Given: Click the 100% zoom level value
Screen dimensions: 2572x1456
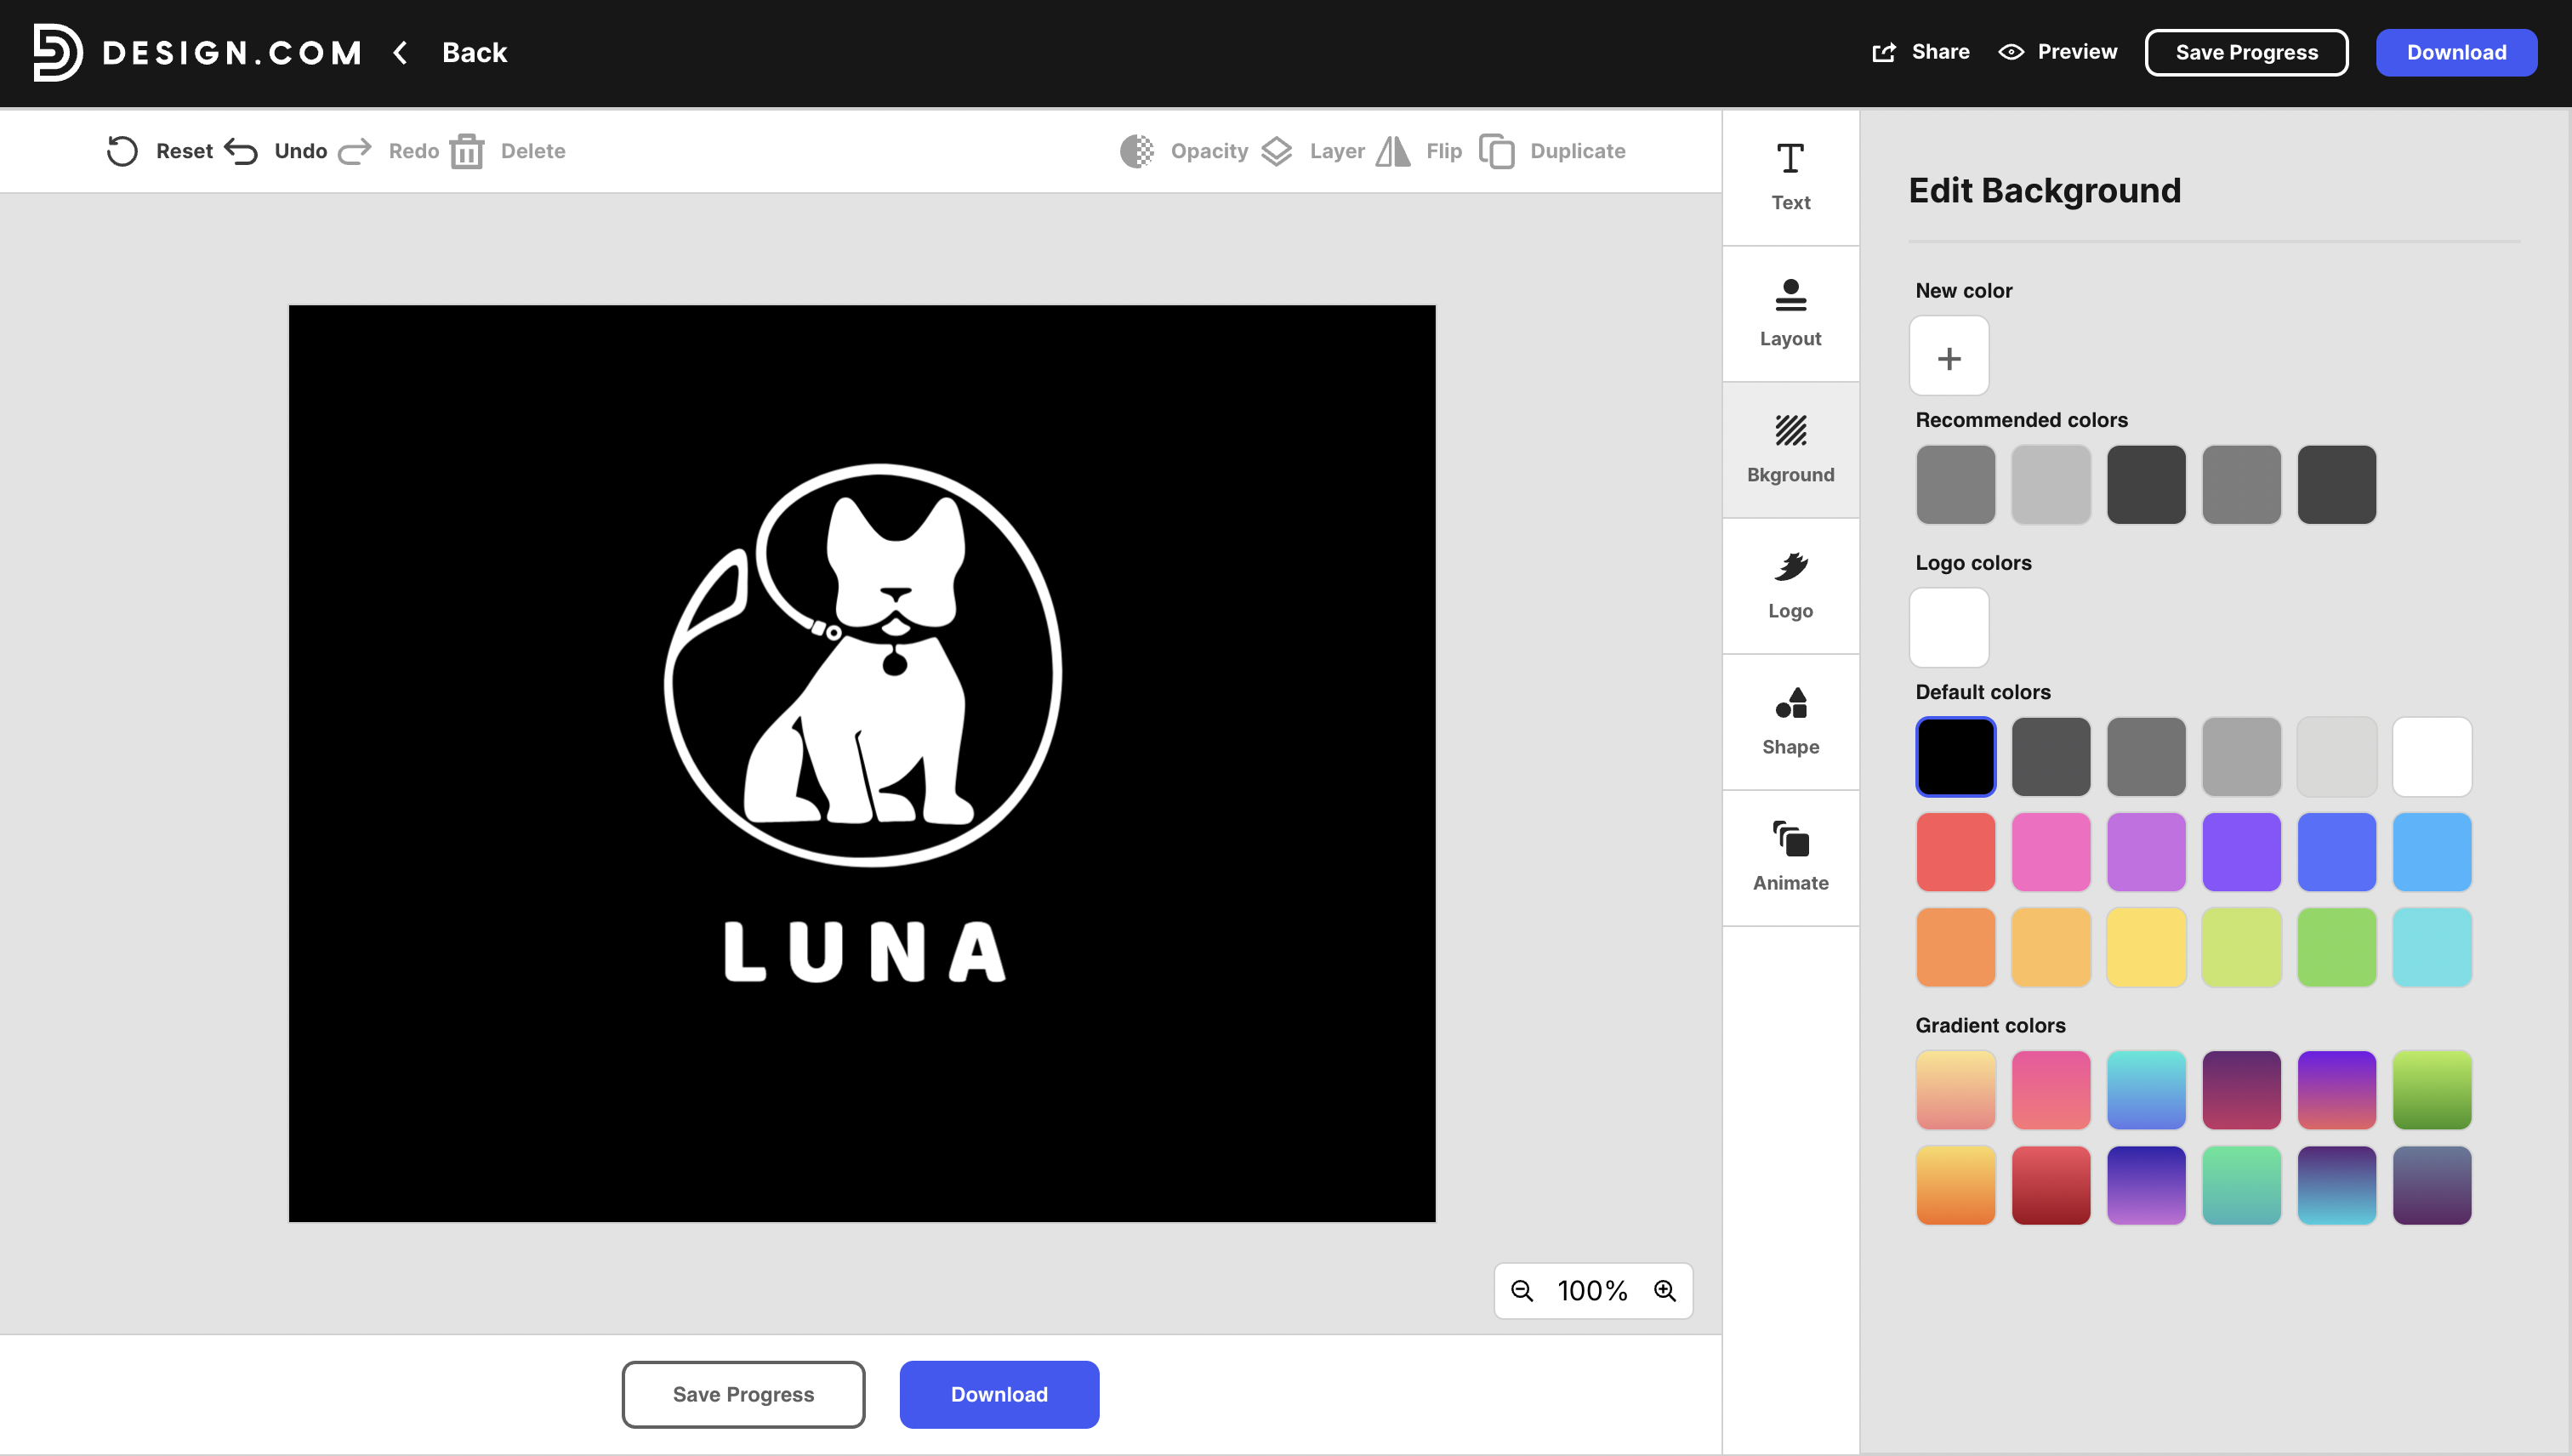Looking at the screenshot, I should click(1593, 1291).
